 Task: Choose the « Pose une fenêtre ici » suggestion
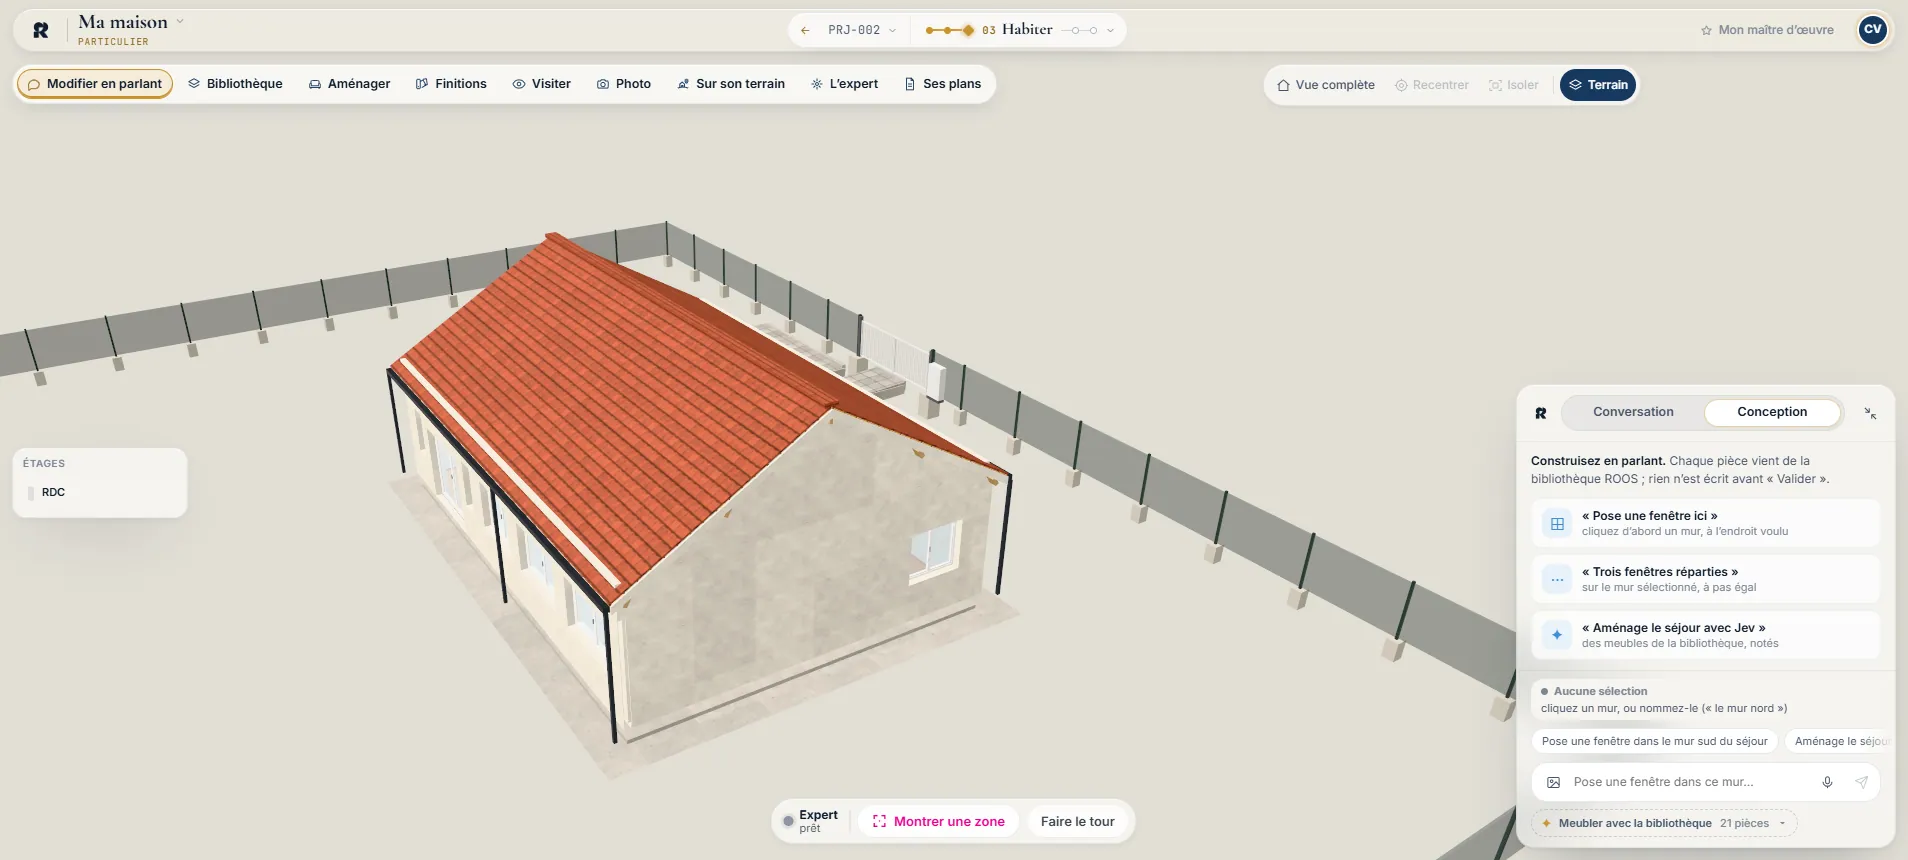(x=1705, y=523)
